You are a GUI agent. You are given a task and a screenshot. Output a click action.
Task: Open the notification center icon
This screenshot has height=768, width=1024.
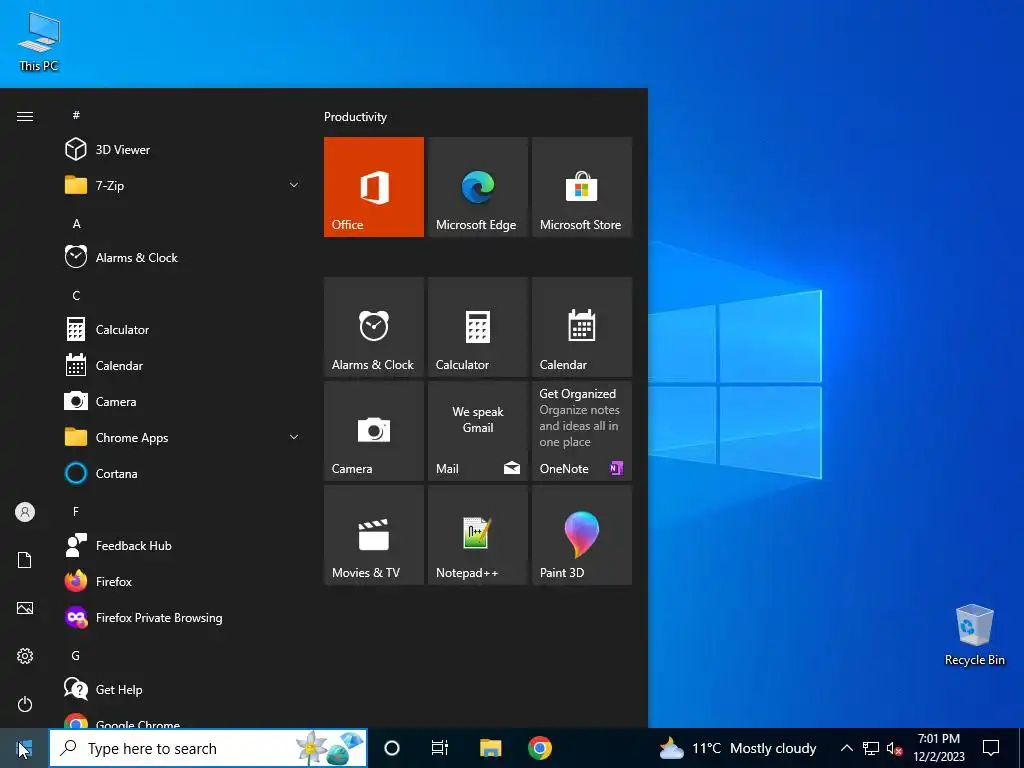point(991,748)
